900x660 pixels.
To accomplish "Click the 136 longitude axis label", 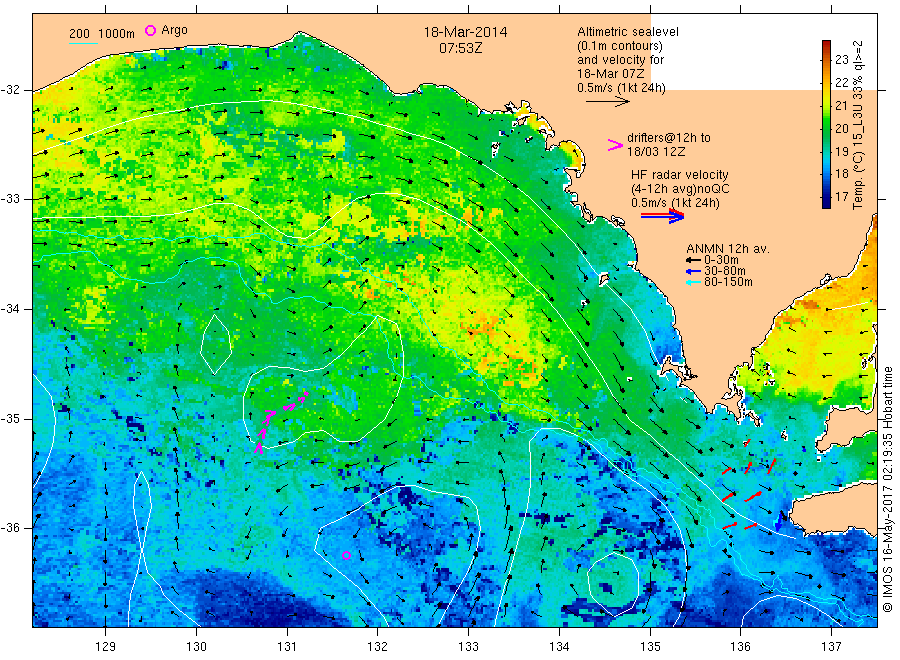I will (740, 647).
